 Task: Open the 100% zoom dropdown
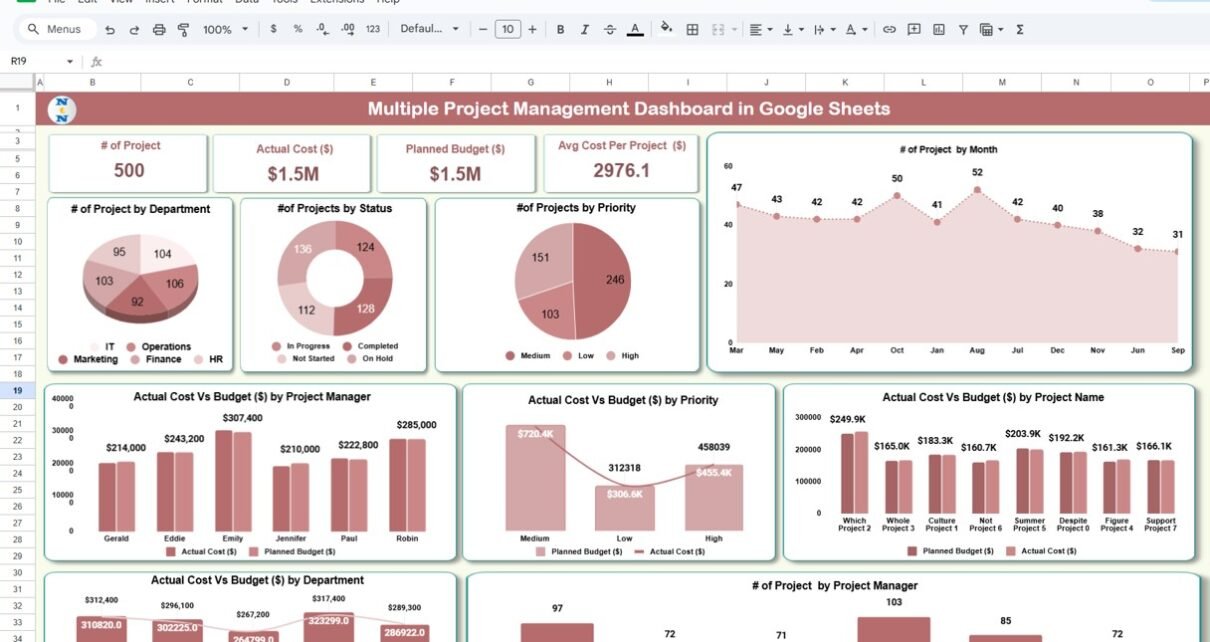225,30
